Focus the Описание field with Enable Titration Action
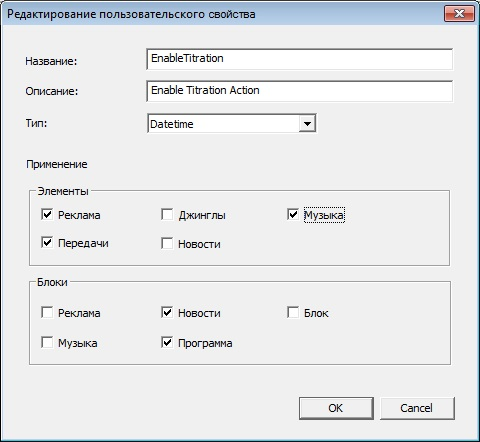This screenshot has height=442, width=480. 299,91
